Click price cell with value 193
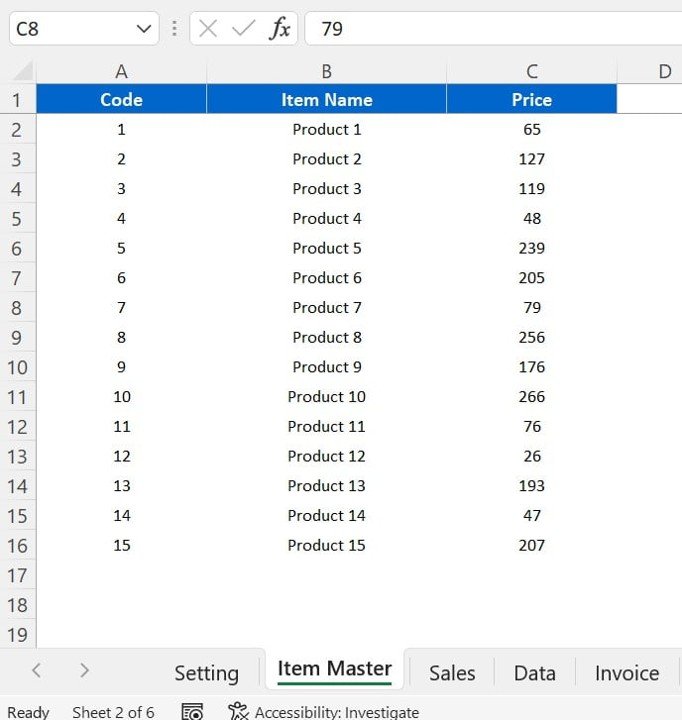This screenshot has width=682, height=720. pos(532,486)
